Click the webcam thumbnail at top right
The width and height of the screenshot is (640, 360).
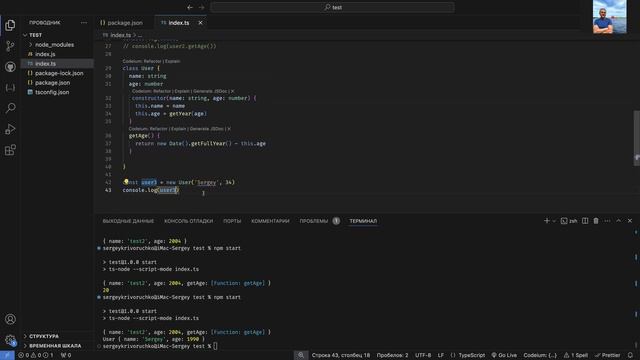[x=609, y=17]
